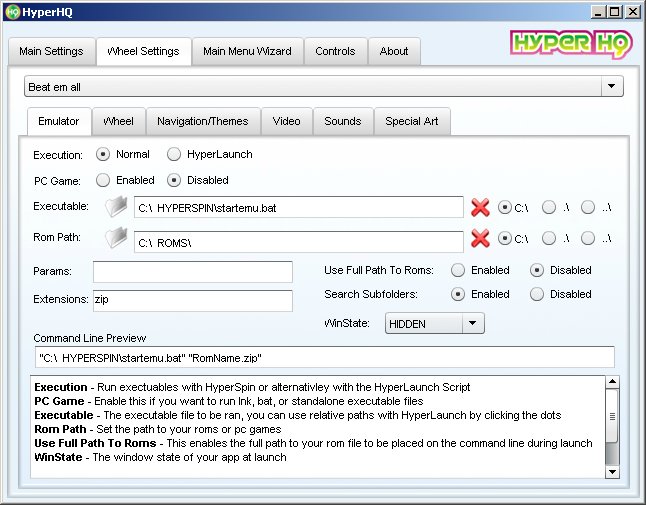Select .\ relative path for Rom Path
The image size is (646, 505).
(549, 238)
